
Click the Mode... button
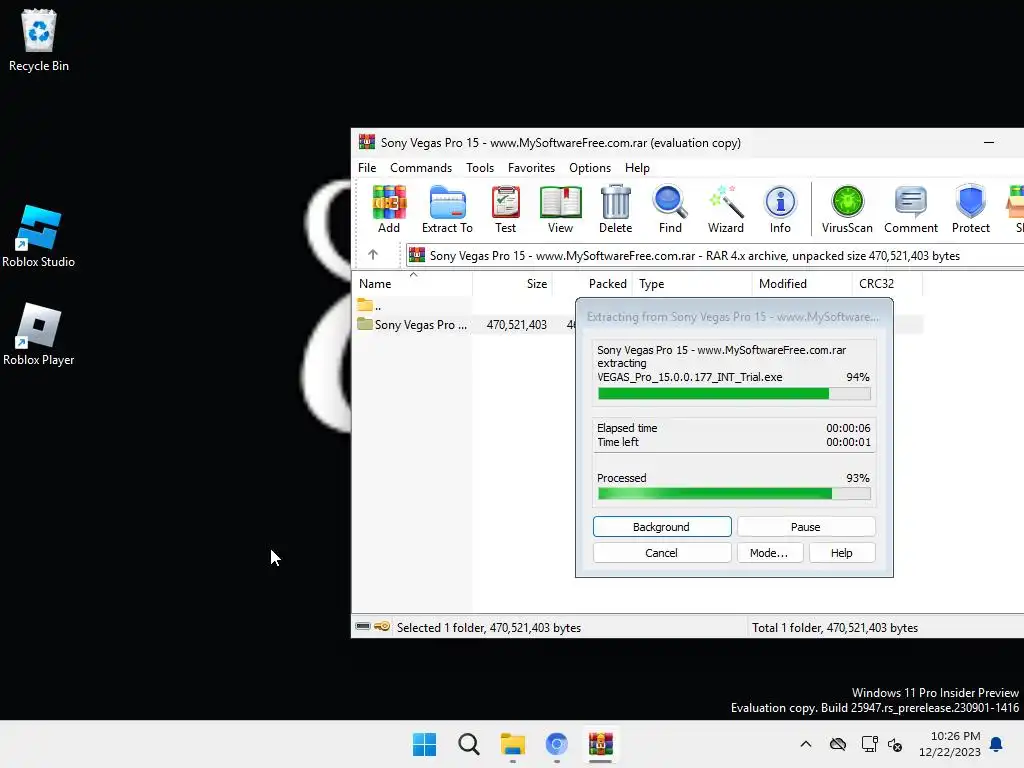click(x=769, y=553)
